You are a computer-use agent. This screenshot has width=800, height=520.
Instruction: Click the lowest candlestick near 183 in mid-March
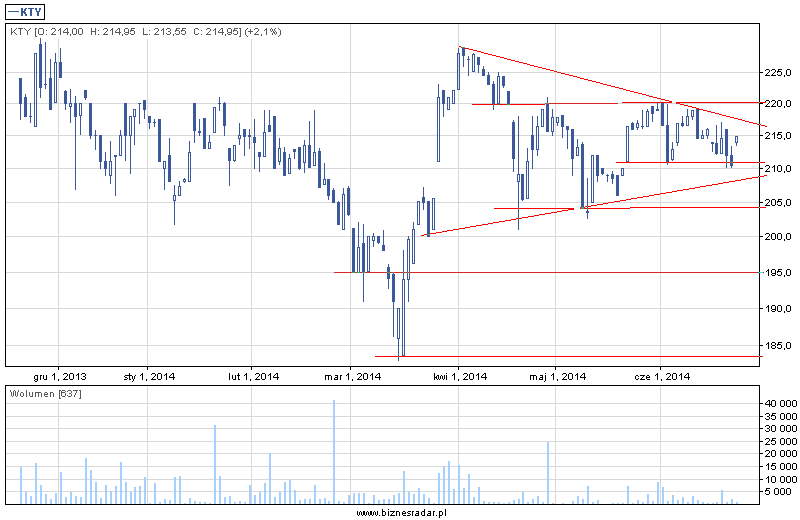(x=398, y=334)
